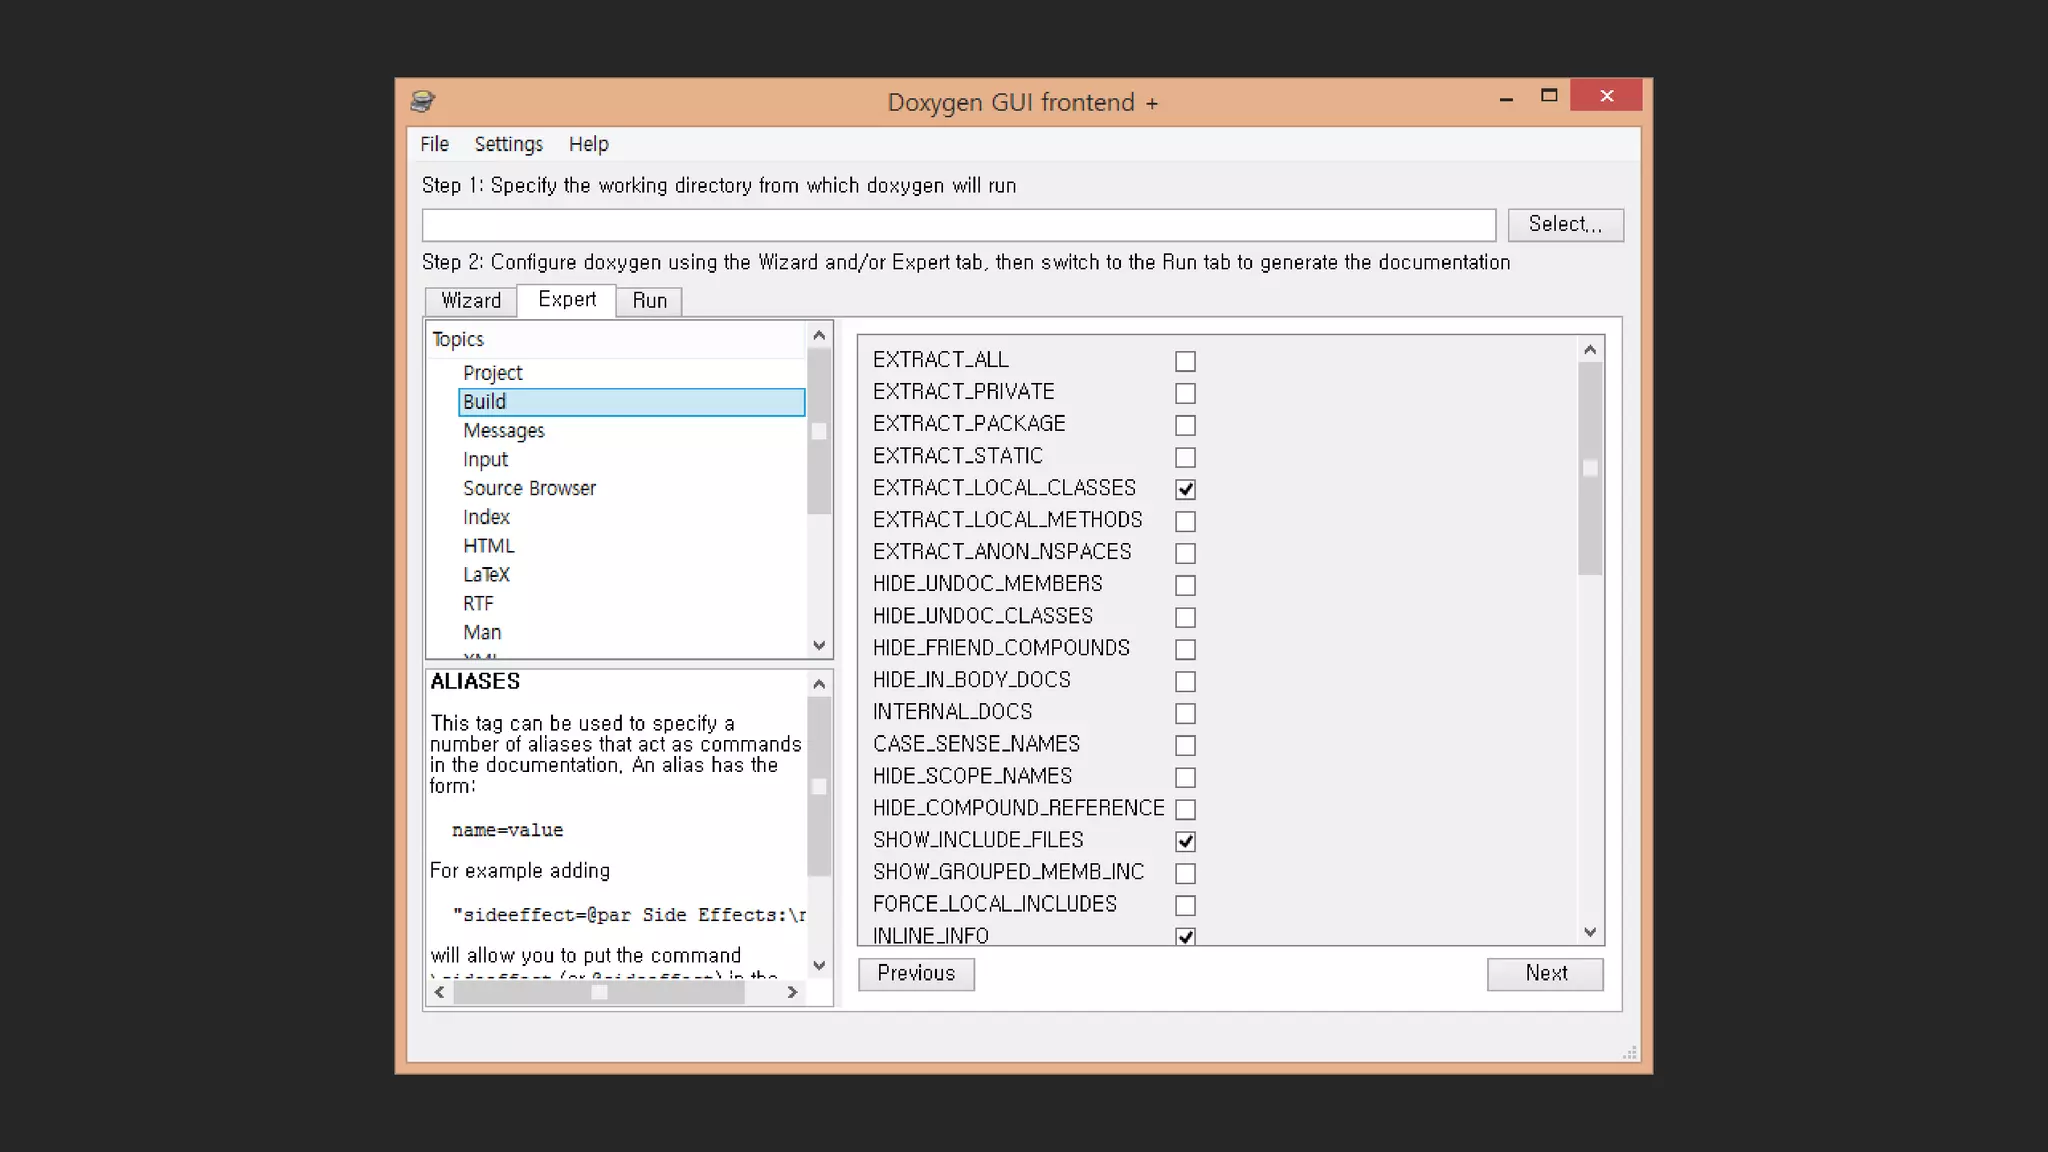Click the options list vertical scrollbar thumb
The height and width of the screenshot is (1152, 2048).
[1590, 468]
